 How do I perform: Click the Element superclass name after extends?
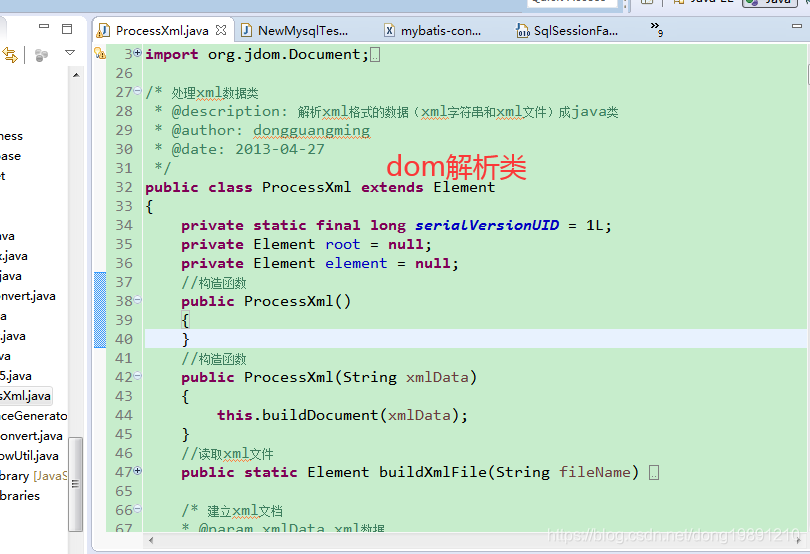(464, 187)
